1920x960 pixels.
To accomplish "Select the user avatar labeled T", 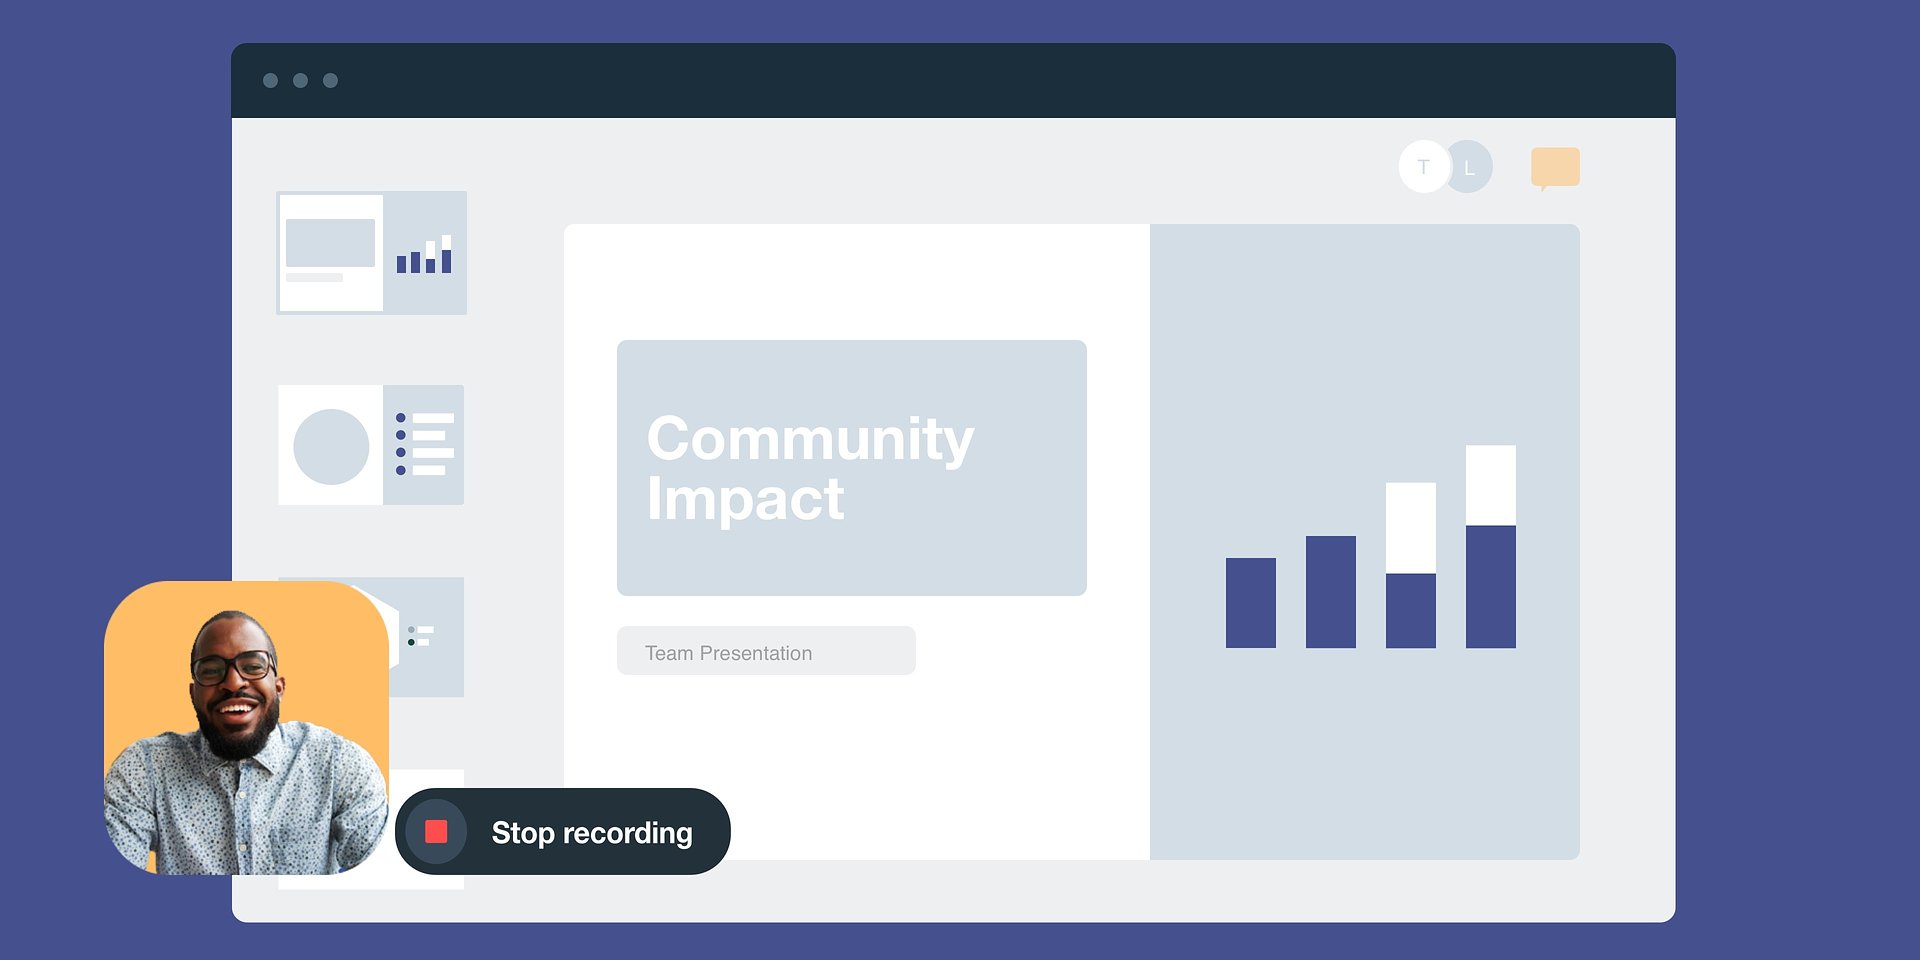I will [x=1423, y=167].
